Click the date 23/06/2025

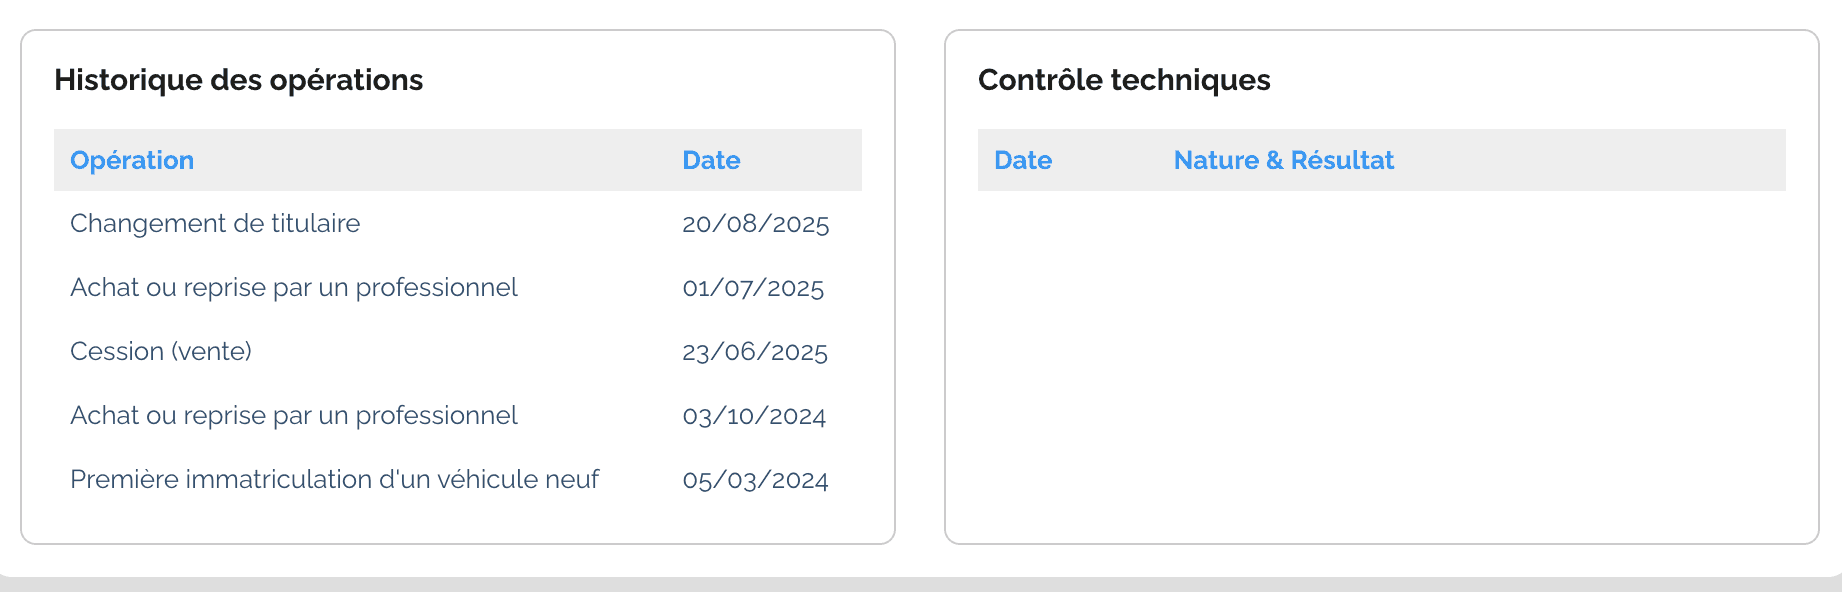pyautogui.click(x=754, y=352)
